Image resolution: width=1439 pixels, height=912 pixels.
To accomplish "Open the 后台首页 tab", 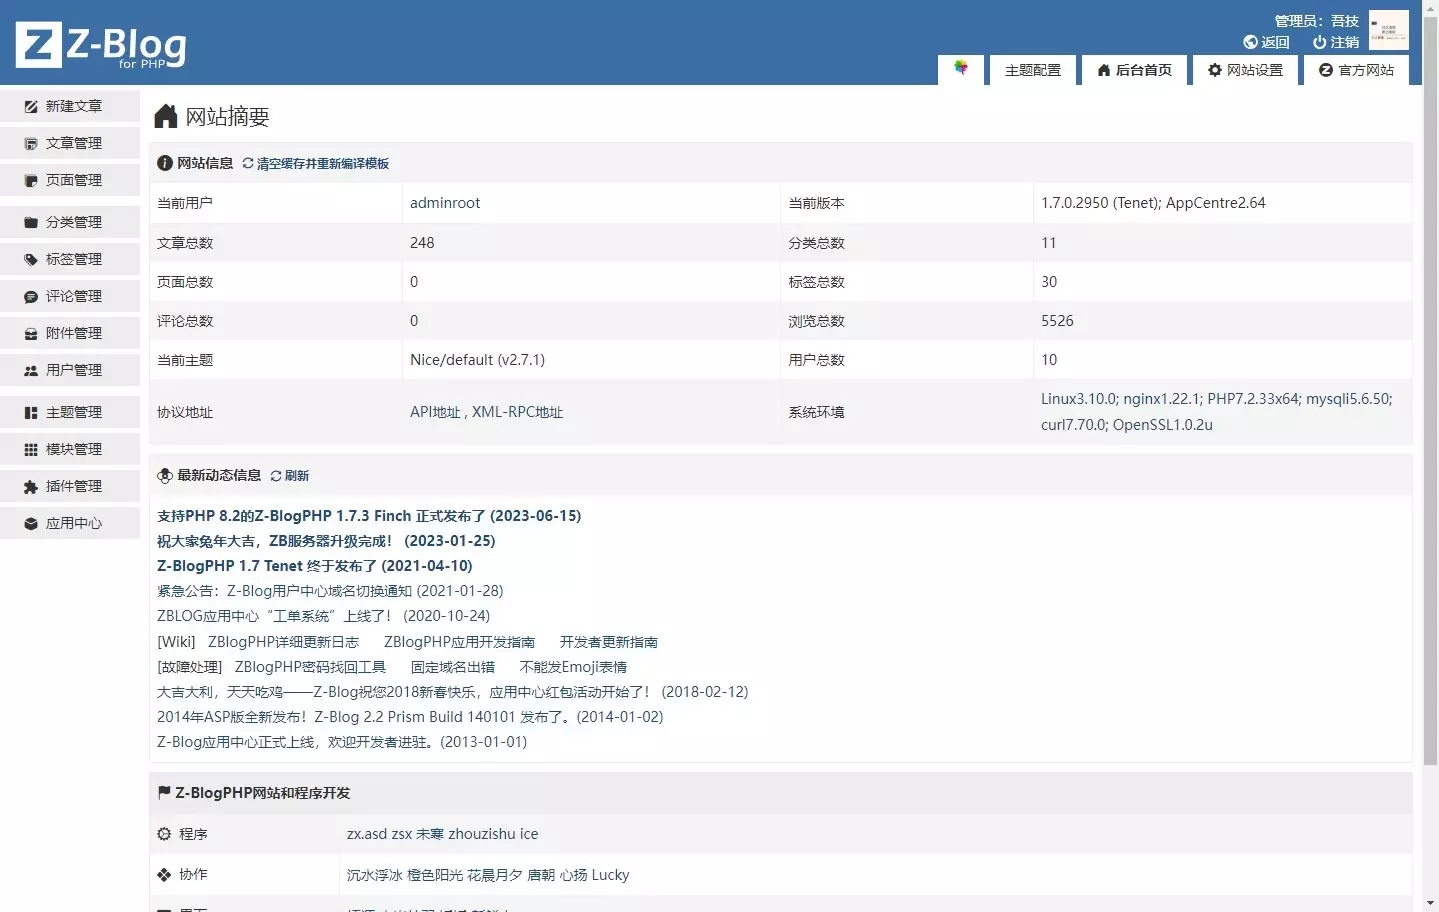I will (x=1134, y=70).
